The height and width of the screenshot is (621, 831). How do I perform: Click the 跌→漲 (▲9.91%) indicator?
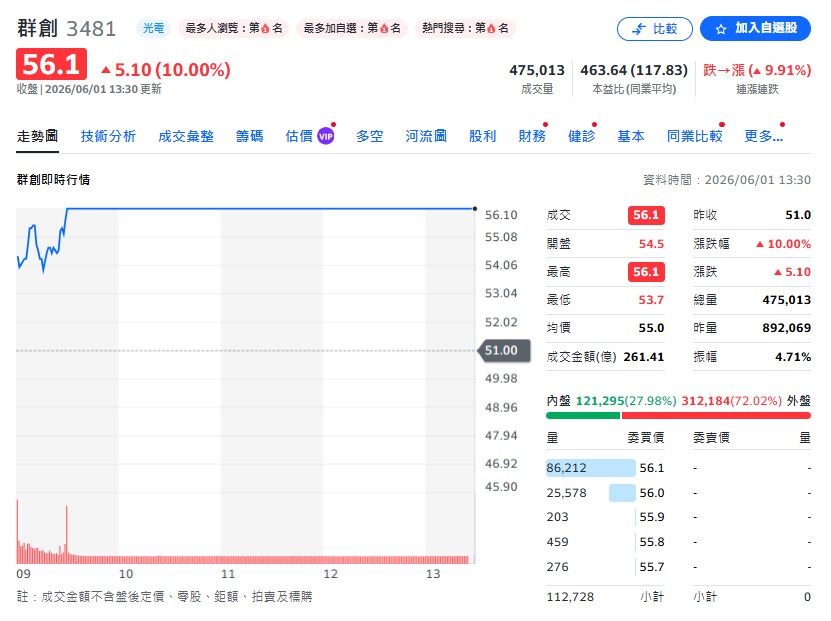click(x=757, y=70)
